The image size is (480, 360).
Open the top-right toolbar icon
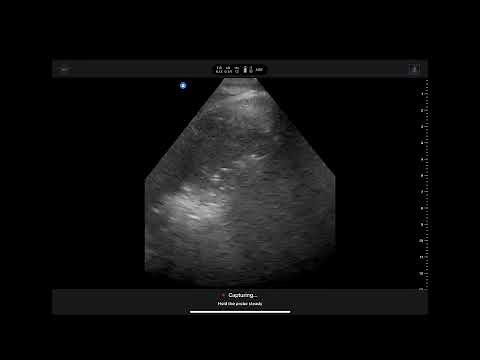[414, 69]
